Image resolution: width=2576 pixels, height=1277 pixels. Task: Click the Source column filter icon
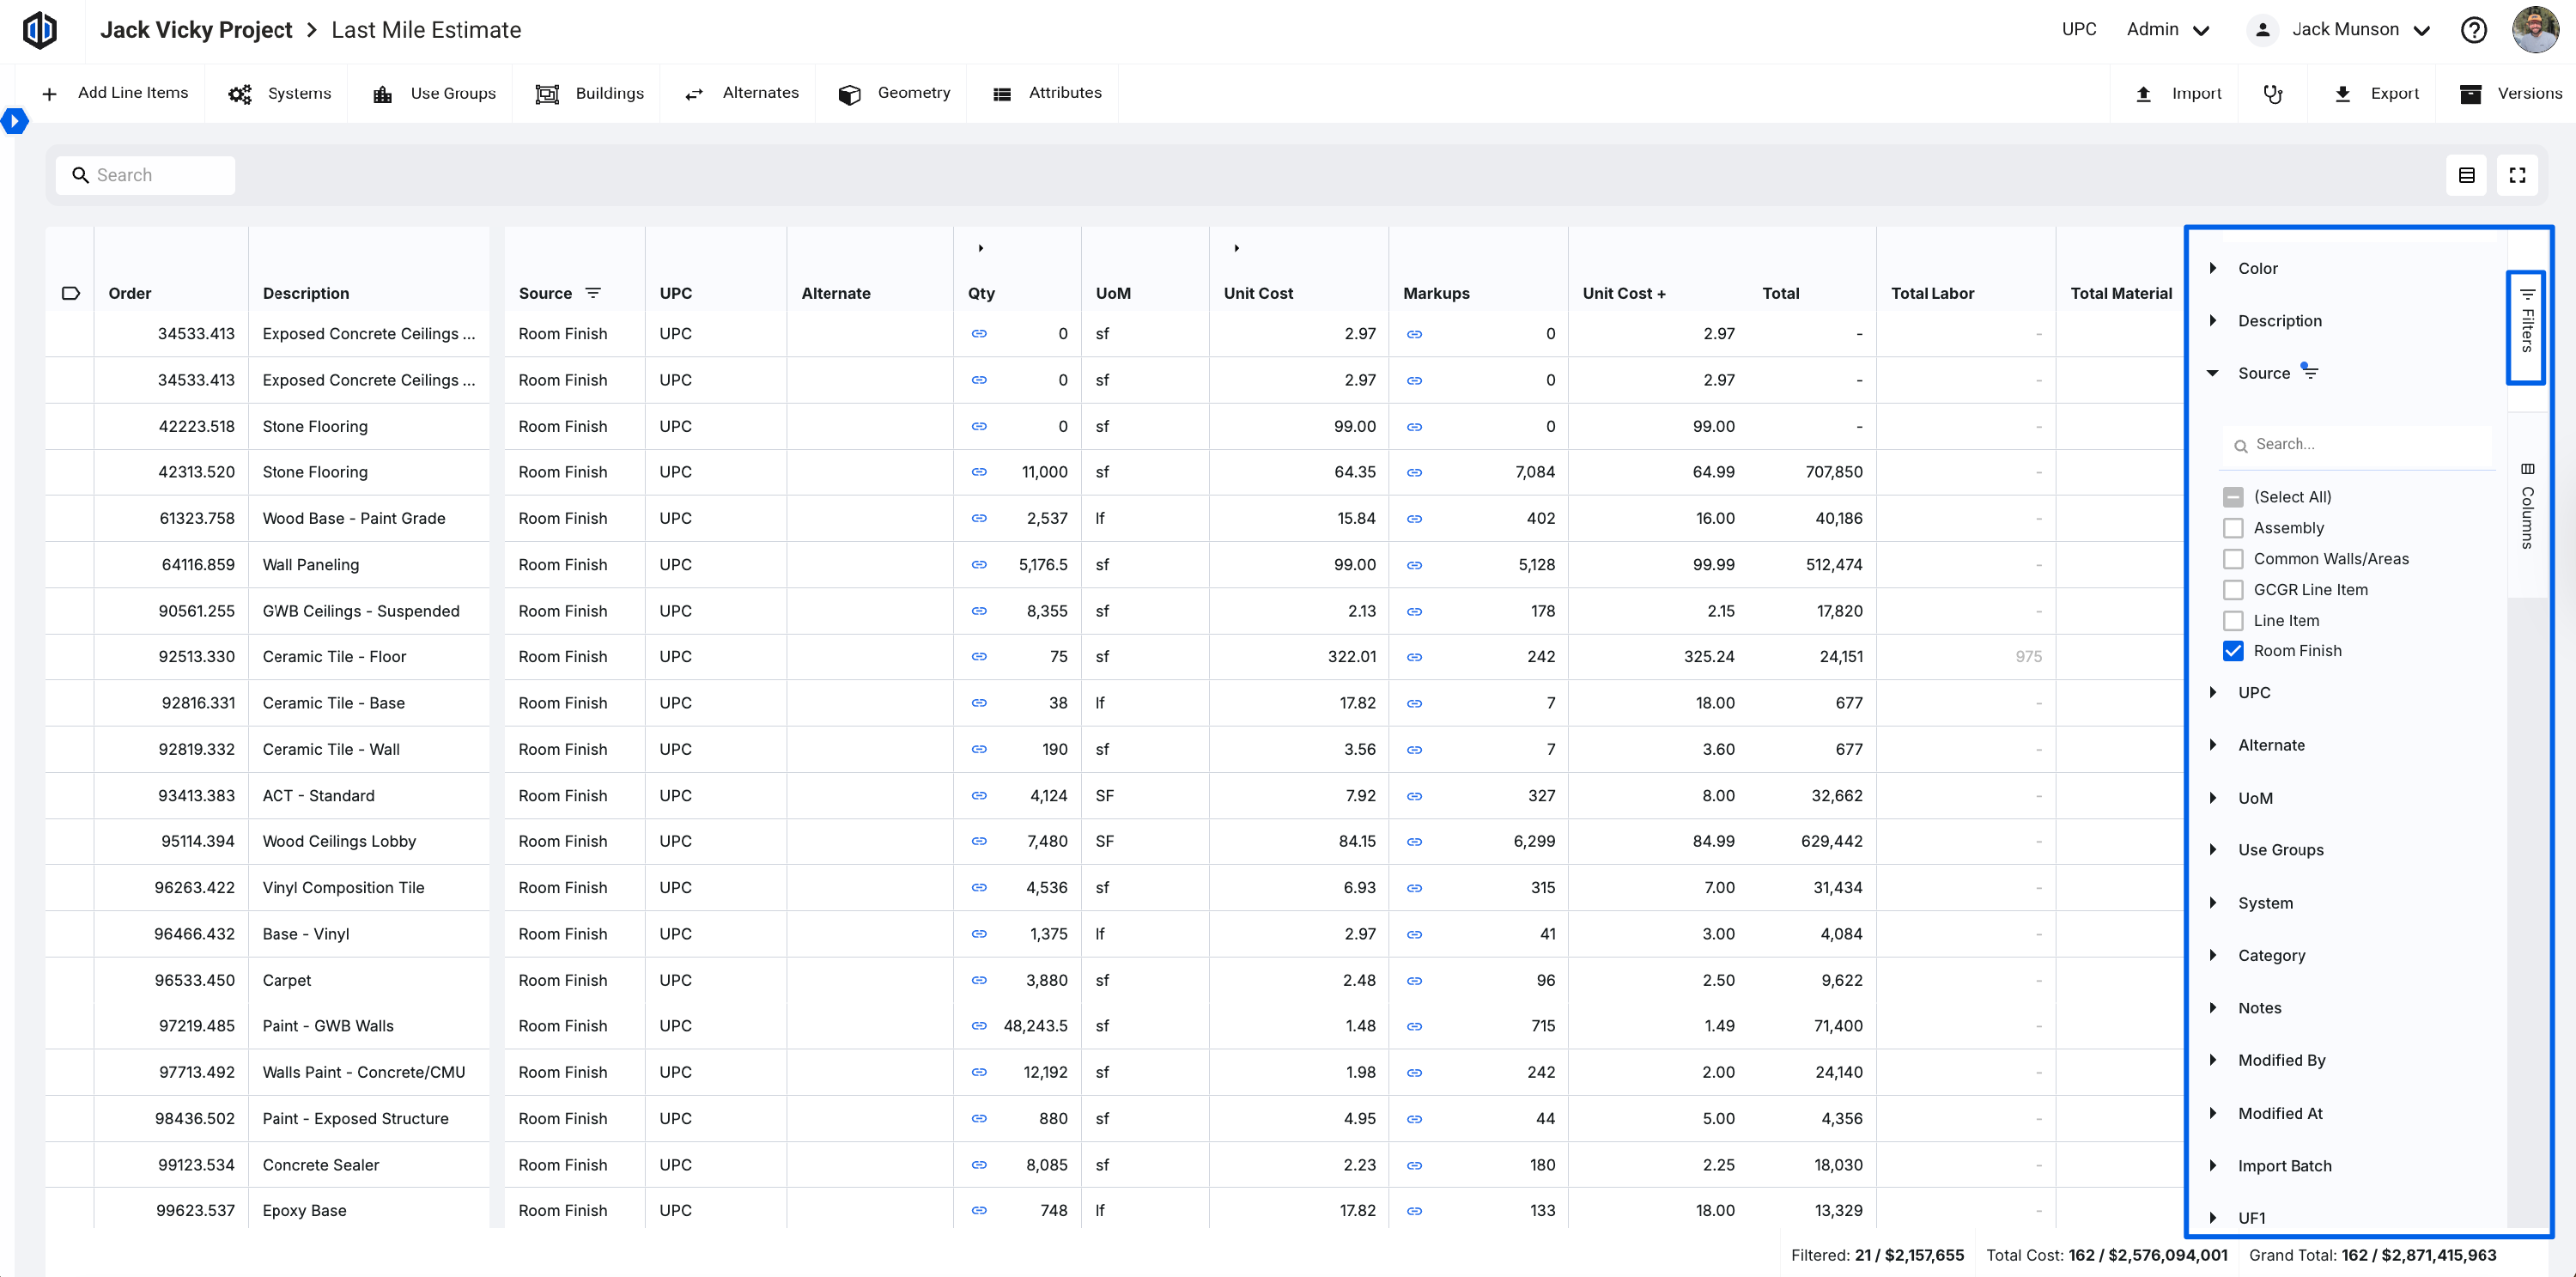click(x=593, y=293)
